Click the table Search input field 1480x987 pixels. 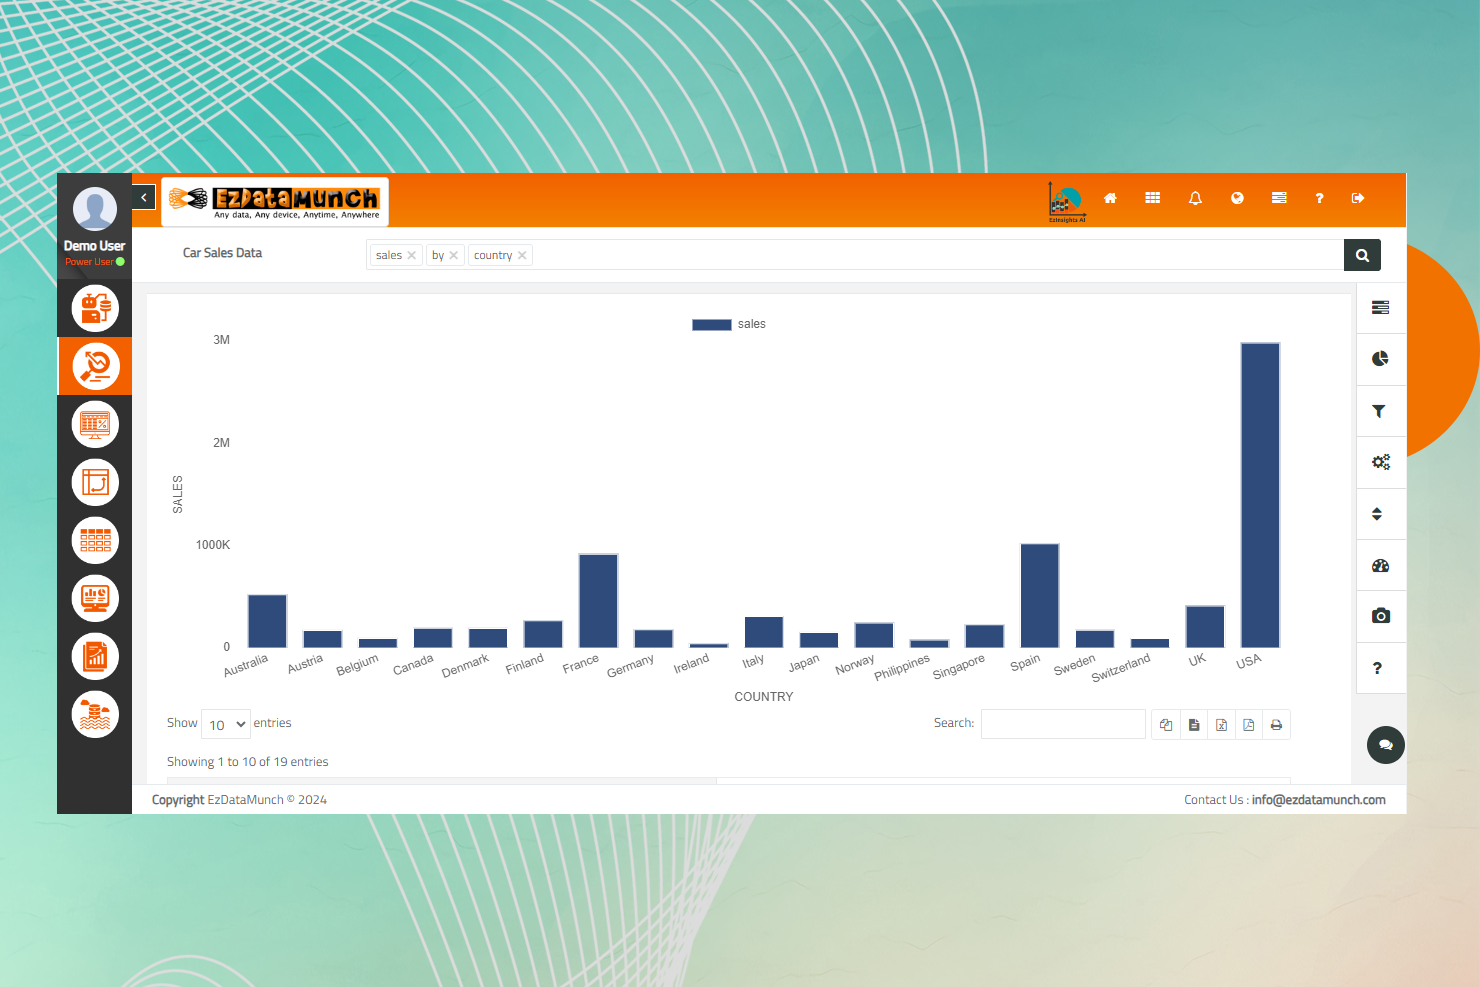(x=1063, y=724)
